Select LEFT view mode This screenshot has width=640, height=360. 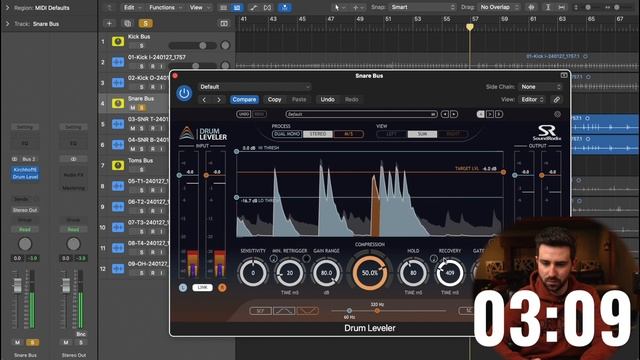[391, 134]
